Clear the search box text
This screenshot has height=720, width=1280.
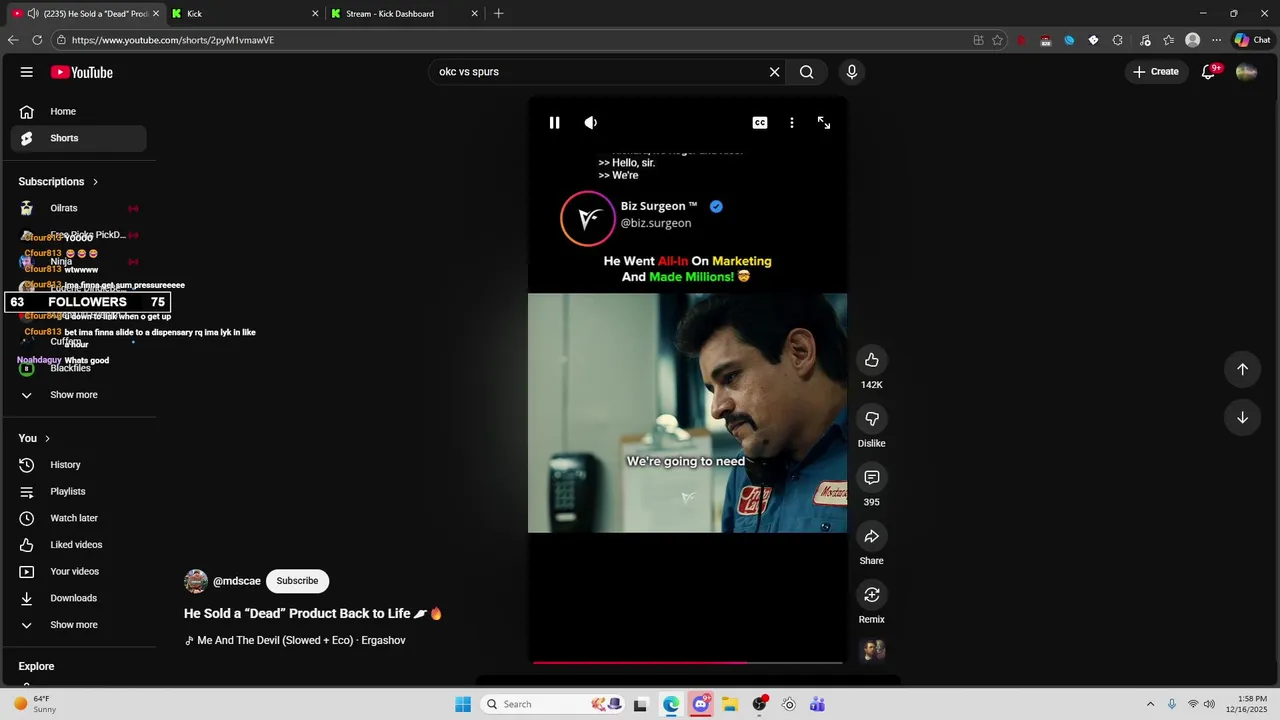[x=774, y=72]
